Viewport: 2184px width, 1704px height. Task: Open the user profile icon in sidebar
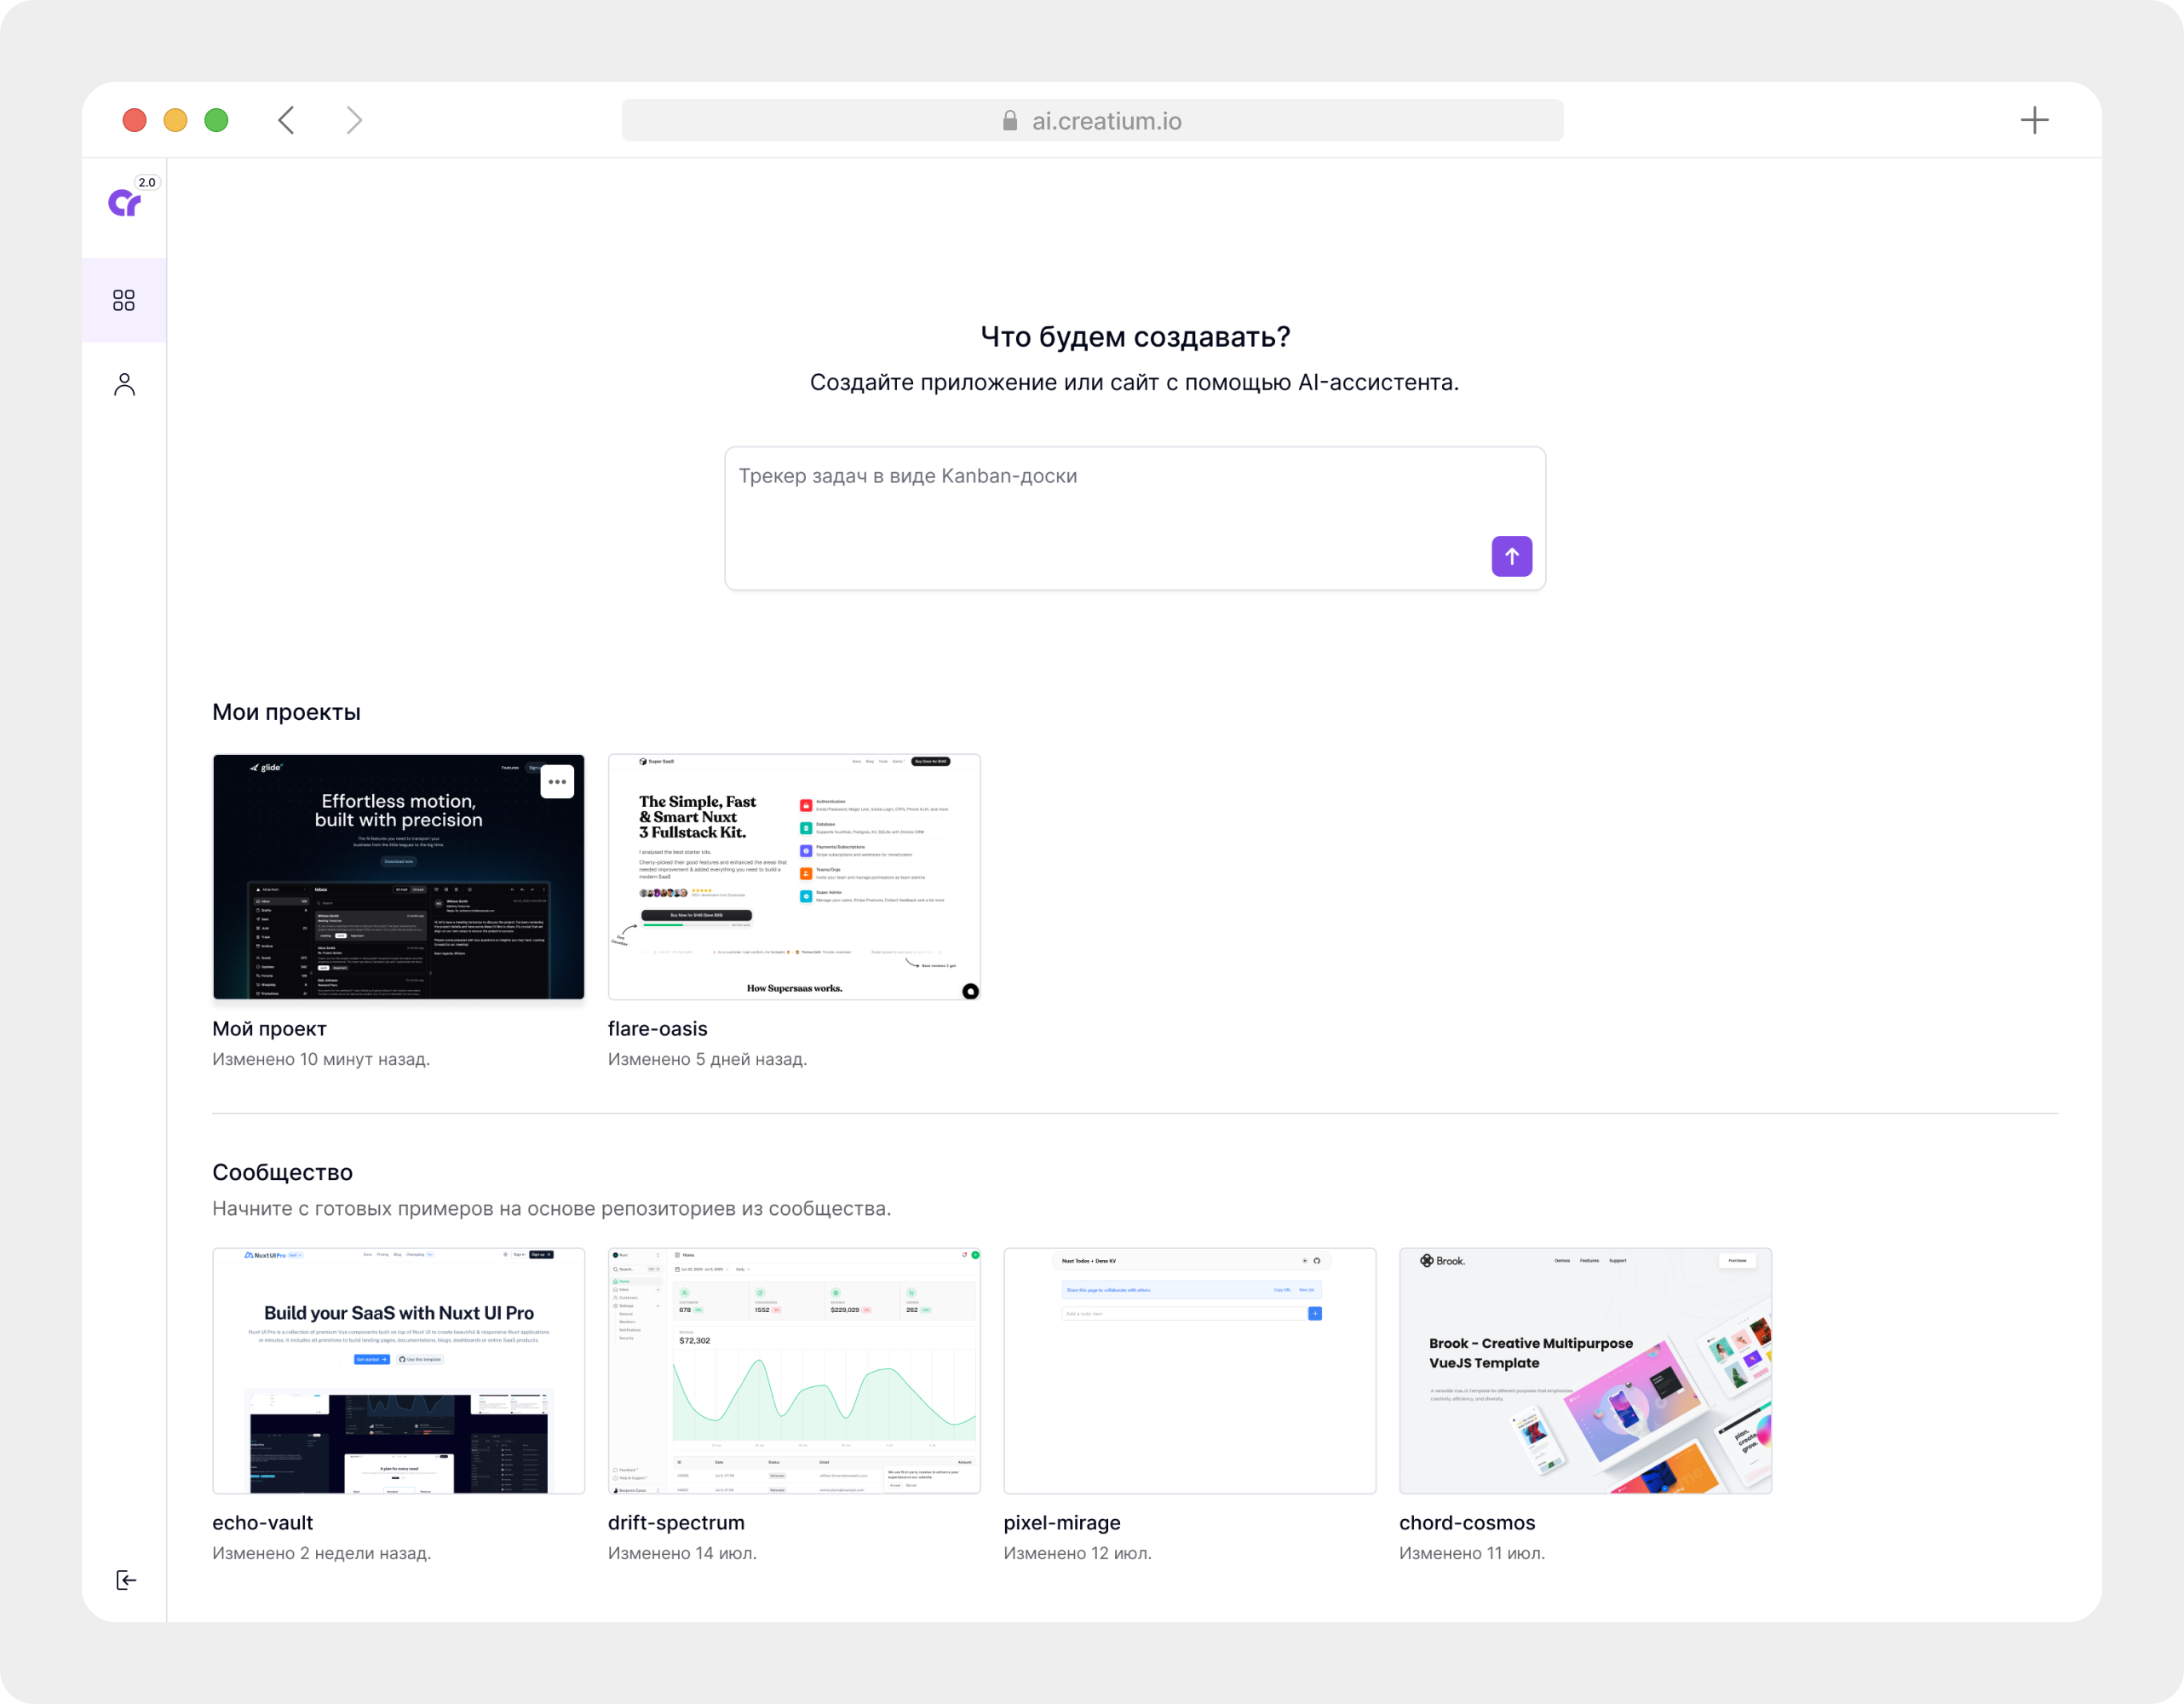(x=124, y=385)
